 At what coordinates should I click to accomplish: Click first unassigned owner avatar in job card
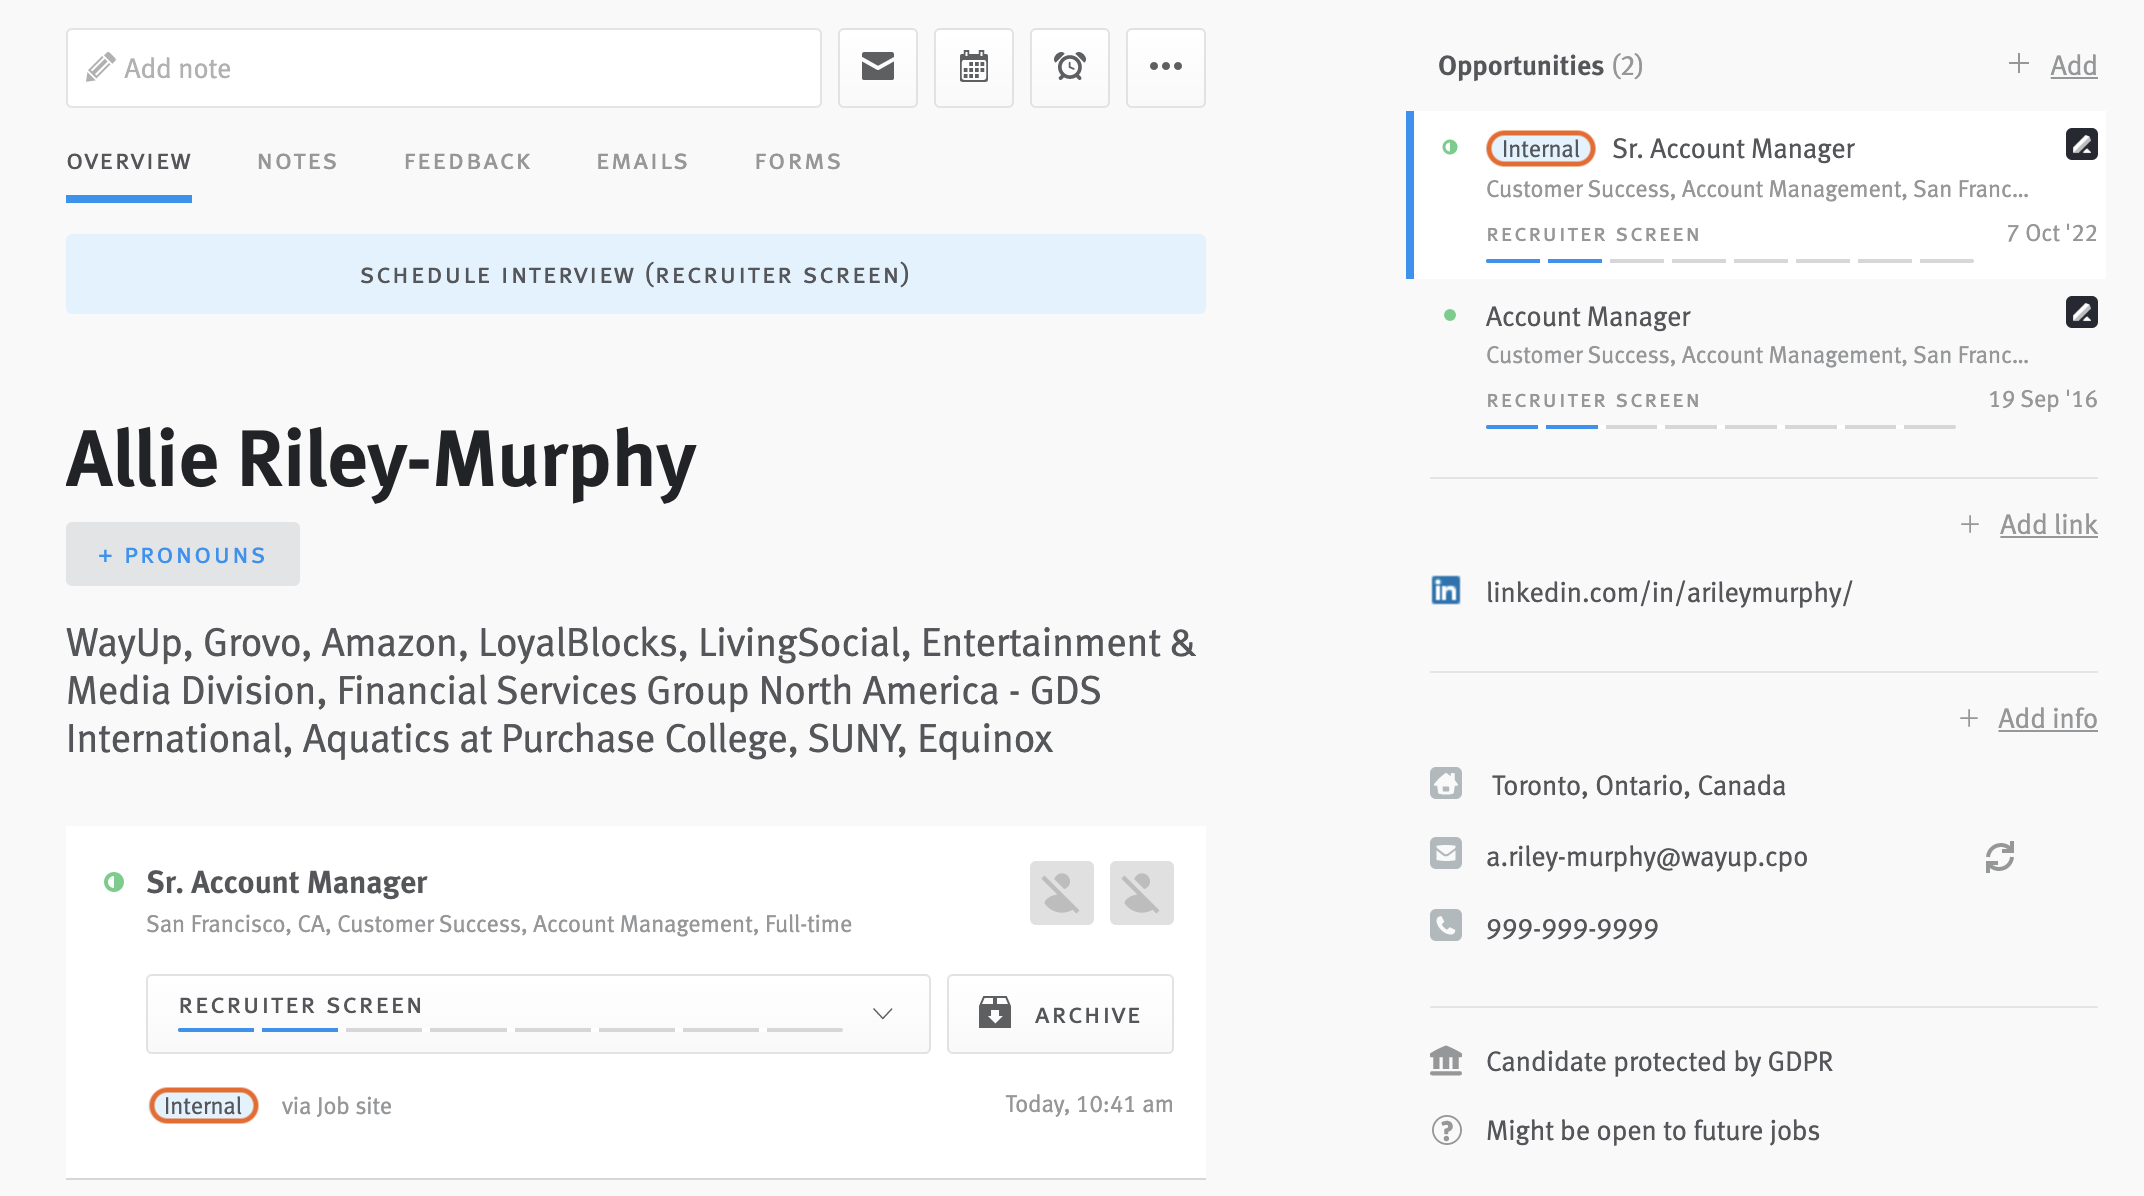click(x=1061, y=893)
